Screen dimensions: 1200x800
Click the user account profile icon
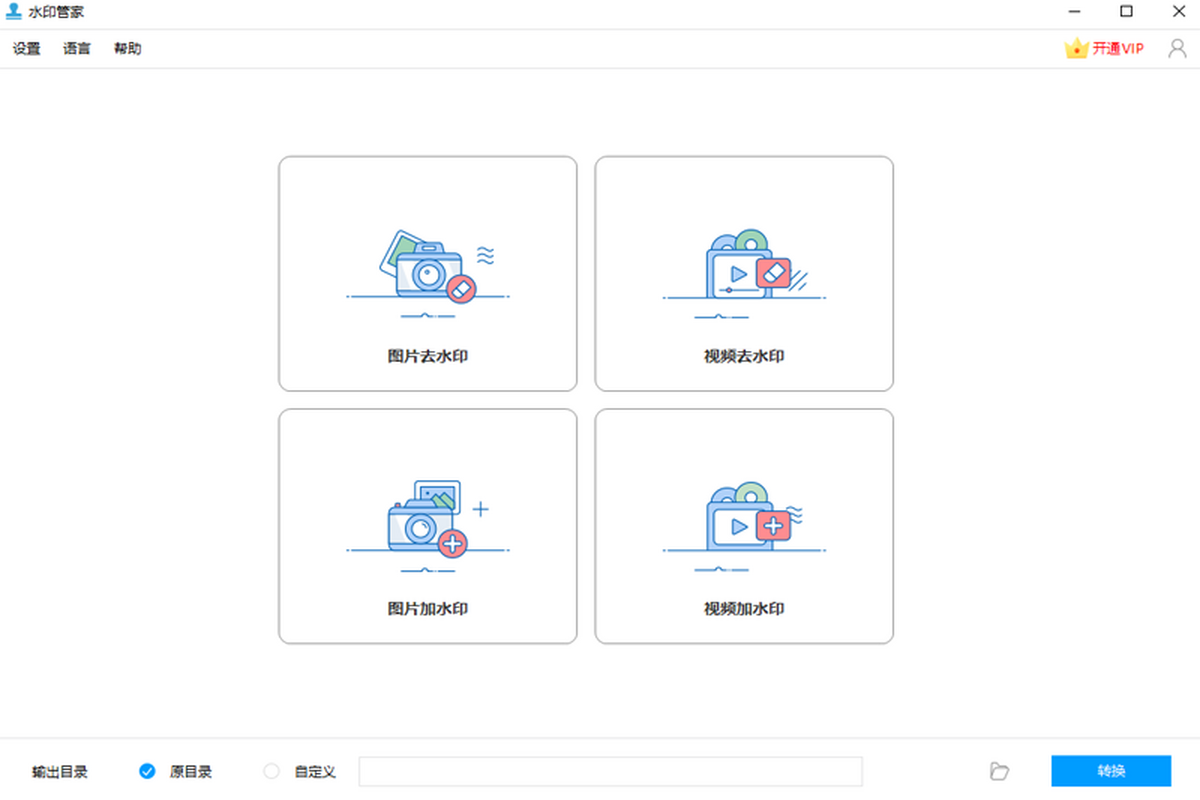[1177, 48]
